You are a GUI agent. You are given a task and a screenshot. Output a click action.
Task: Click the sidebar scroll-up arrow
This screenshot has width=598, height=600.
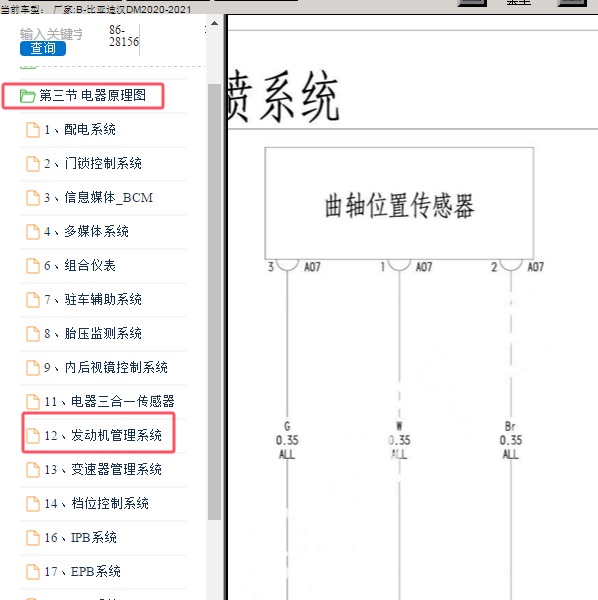tap(215, 23)
